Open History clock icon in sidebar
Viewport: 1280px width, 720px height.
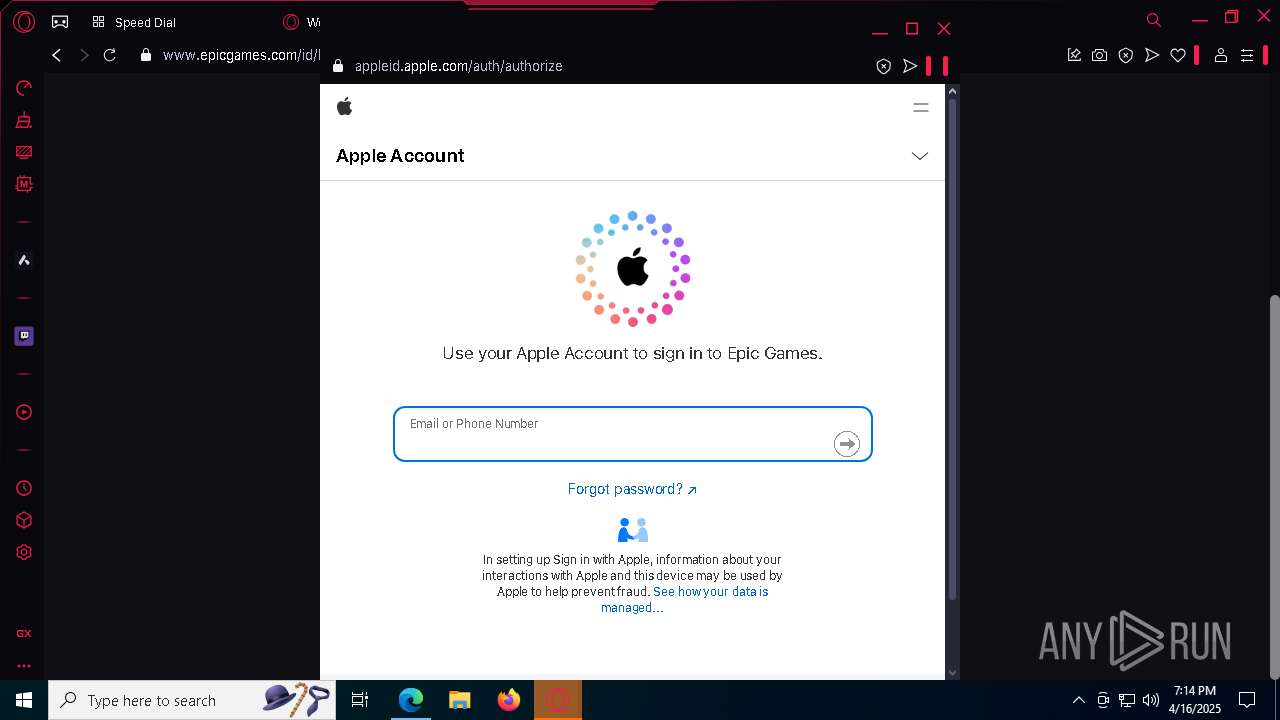pyautogui.click(x=24, y=488)
